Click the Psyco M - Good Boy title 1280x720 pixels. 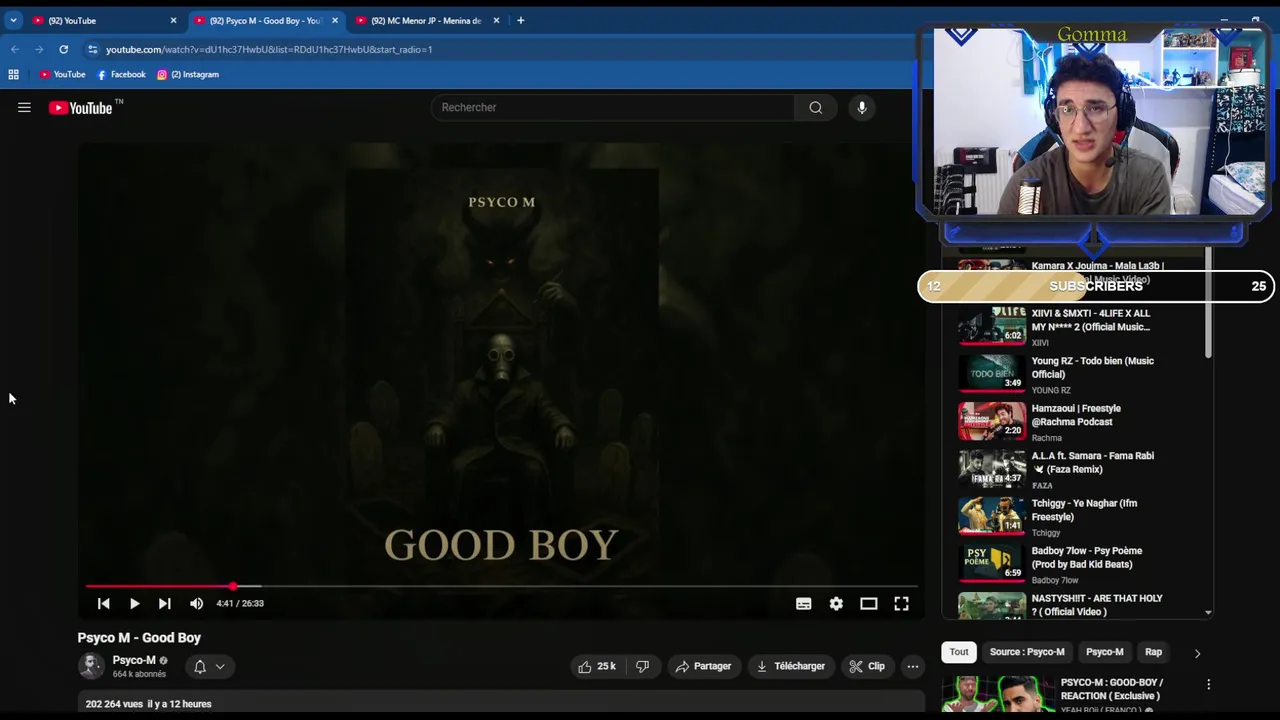click(x=139, y=638)
